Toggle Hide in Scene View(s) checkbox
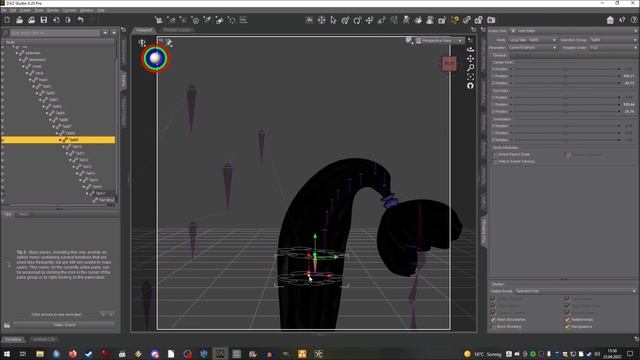This screenshot has width=640, height=360. coord(495,162)
